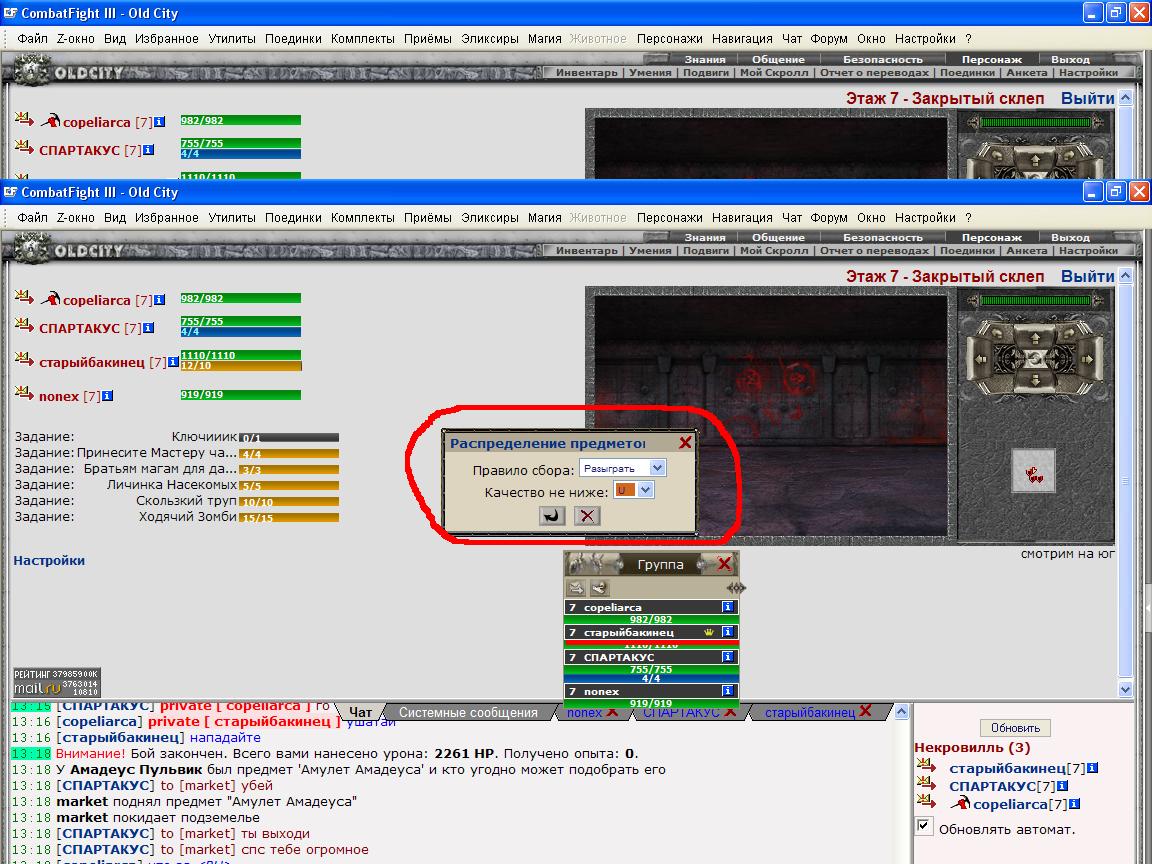The width and height of the screenshot is (1152, 864).
Task: Open Инвентарь in the front window's submenu
Action: (x=586, y=251)
